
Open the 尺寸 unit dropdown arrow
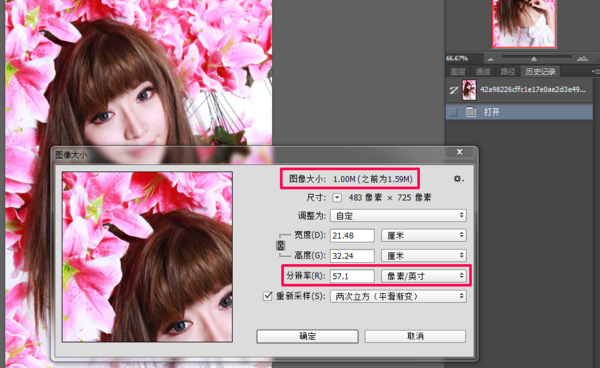click(337, 198)
